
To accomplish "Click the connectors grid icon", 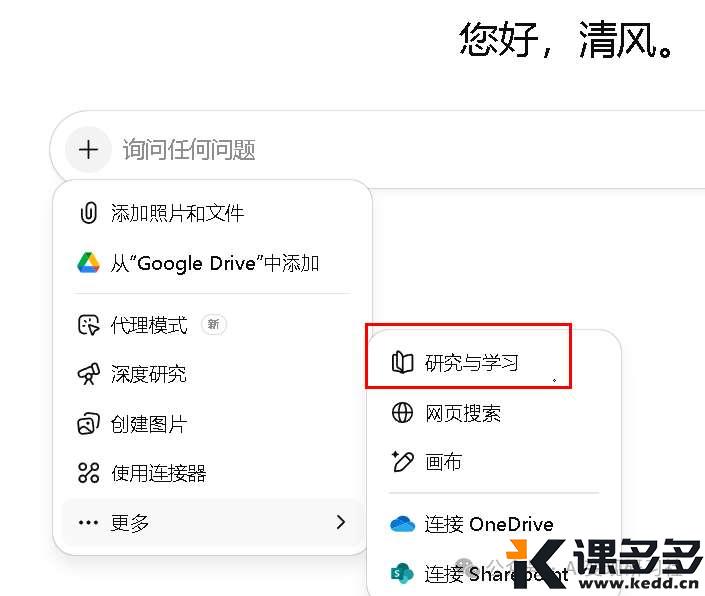I will point(89,473).
